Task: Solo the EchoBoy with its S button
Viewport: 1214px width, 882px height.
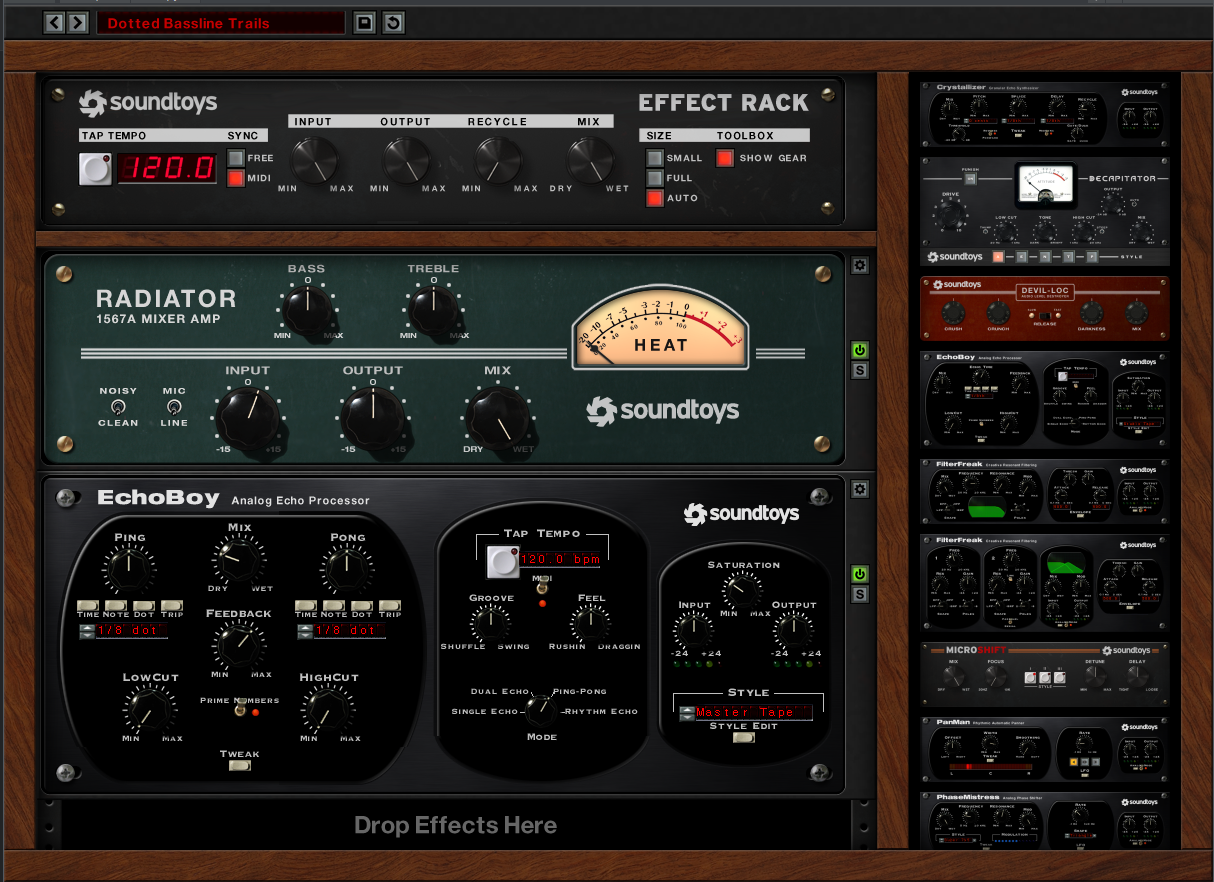Action: pos(860,595)
